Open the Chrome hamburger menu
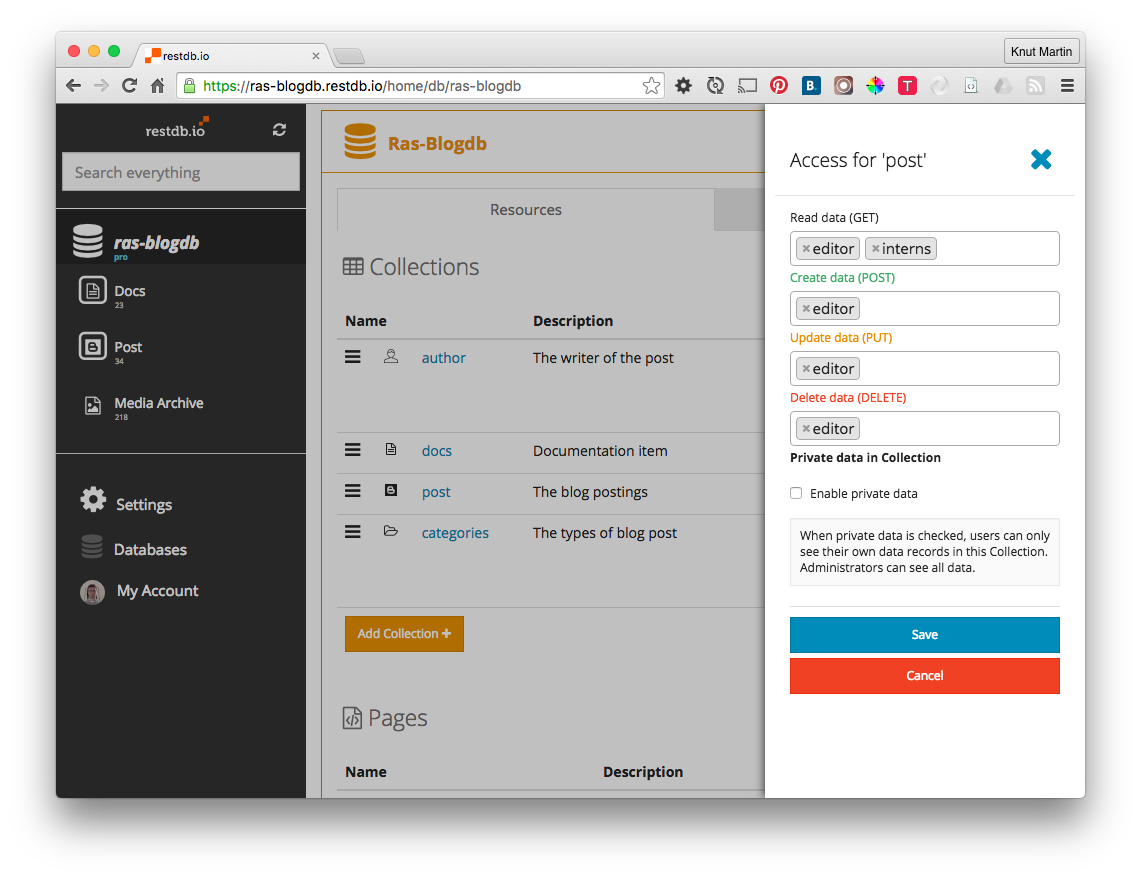Viewport: 1141px width, 878px height. pos(1068,86)
